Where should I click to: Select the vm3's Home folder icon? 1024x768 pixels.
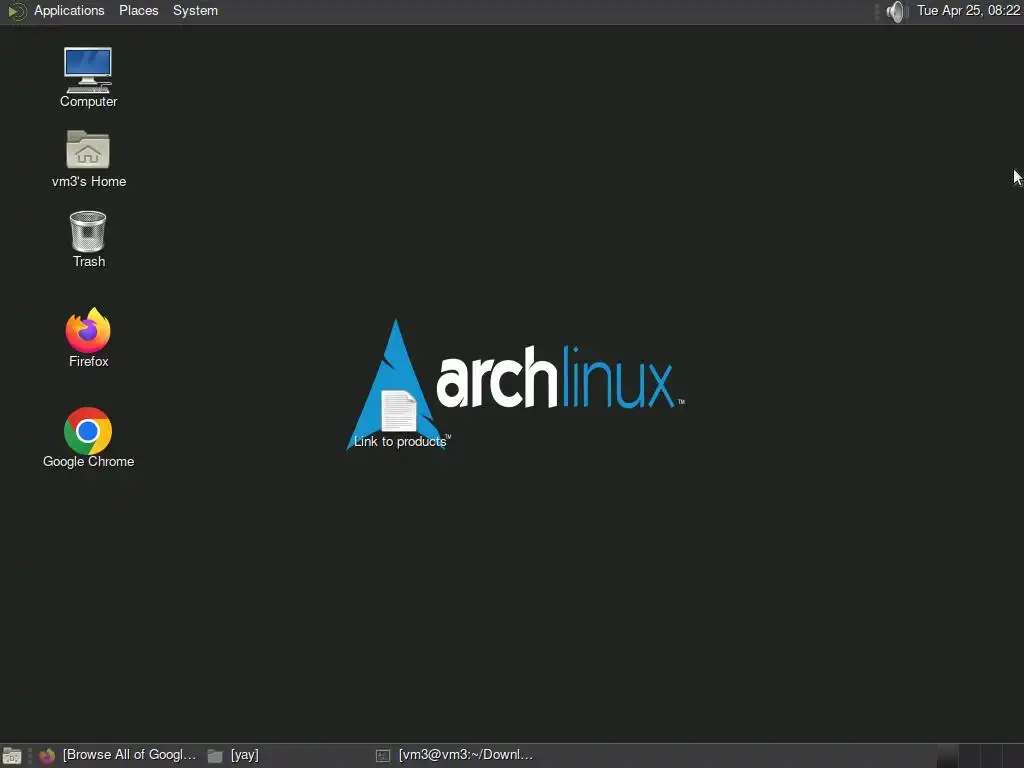pos(88,150)
